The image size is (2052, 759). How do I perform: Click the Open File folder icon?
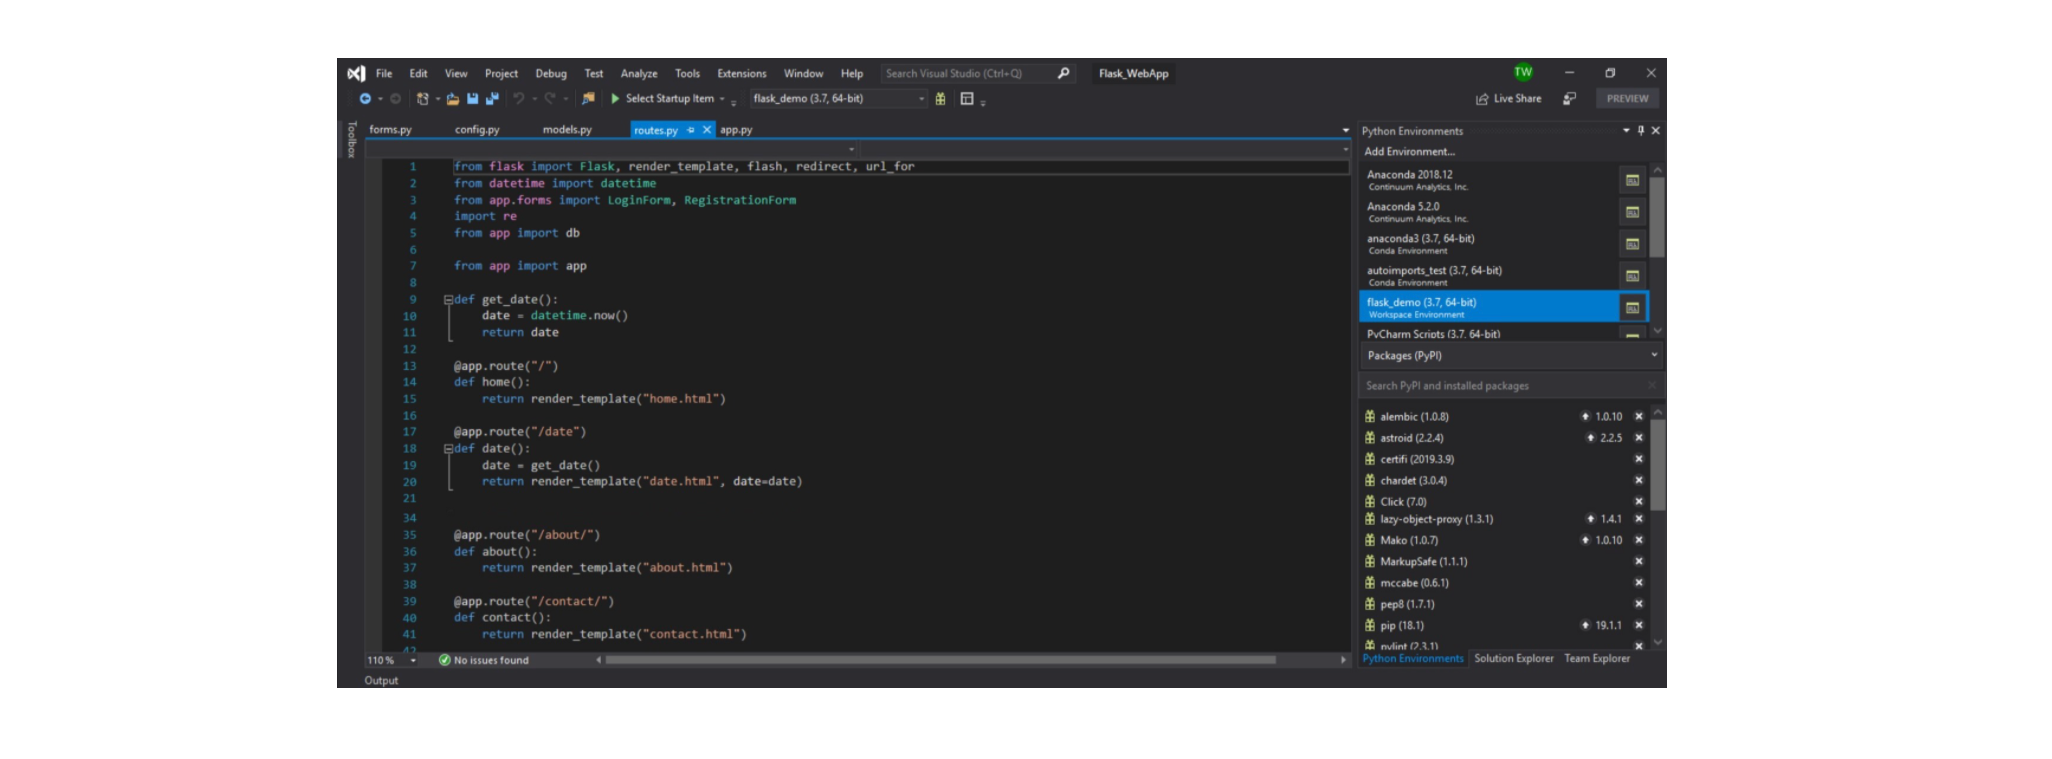pyautogui.click(x=453, y=99)
